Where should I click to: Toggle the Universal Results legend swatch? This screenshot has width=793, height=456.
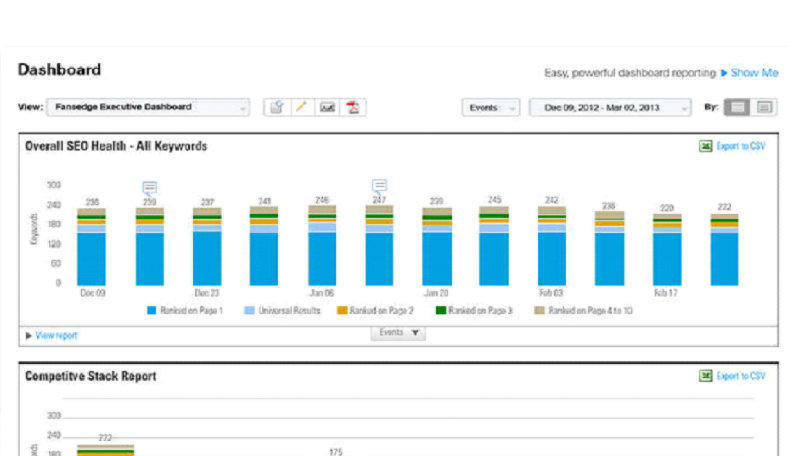[x=249, y=310]
